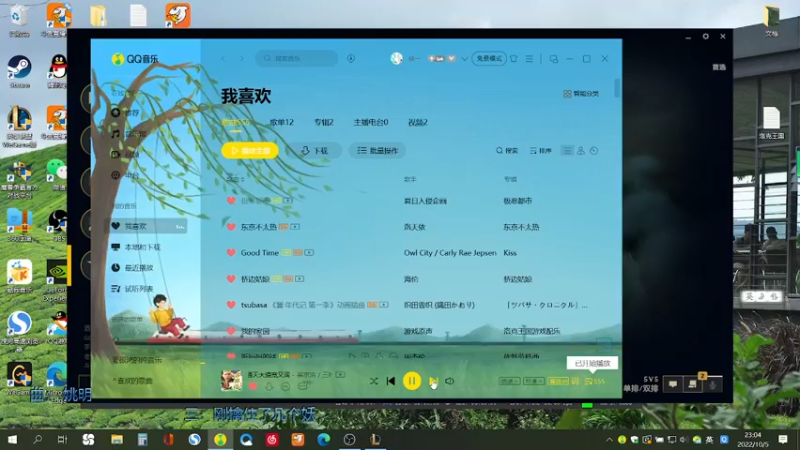This screenshot has height=450, width=800.
Task: Switch to the 视频2 tab
Action: coord(417,122)
